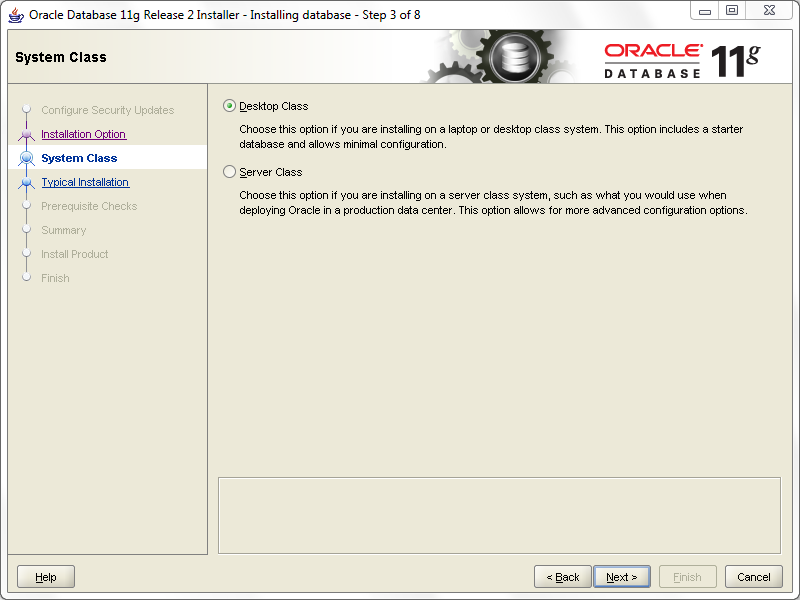Click the database gear emblem in header
The width and height of the screenshot is (800, 600).
pos(514,57)
